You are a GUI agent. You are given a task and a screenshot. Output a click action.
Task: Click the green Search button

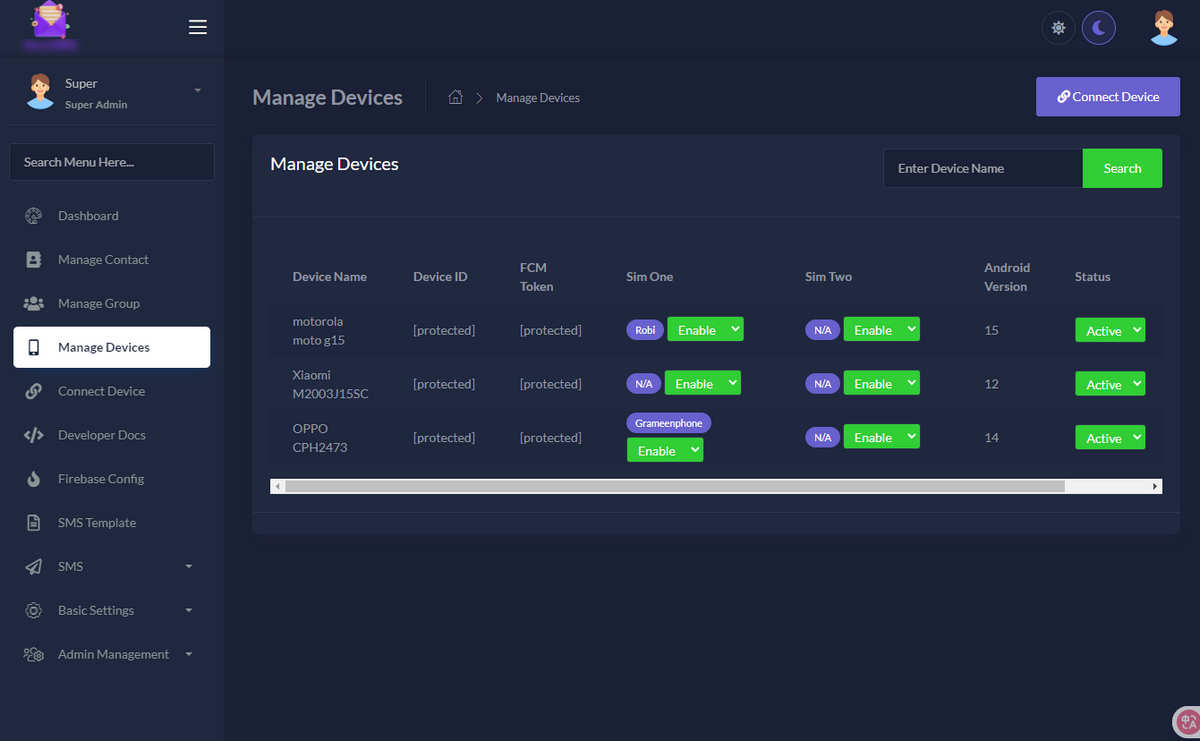[1122, 168]
